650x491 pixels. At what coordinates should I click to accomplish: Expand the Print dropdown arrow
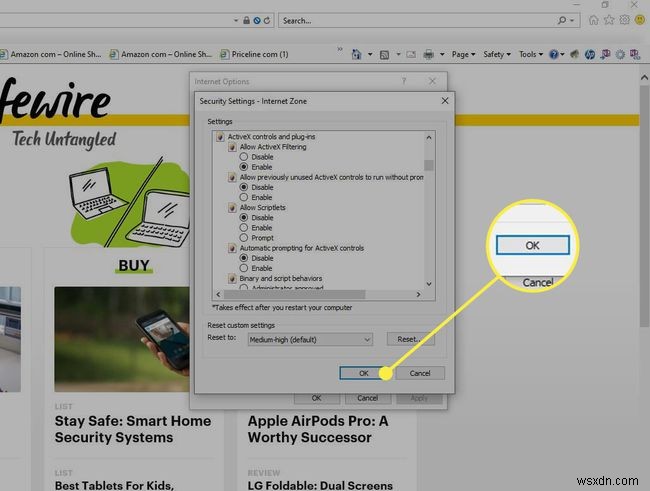click(442, 54)
